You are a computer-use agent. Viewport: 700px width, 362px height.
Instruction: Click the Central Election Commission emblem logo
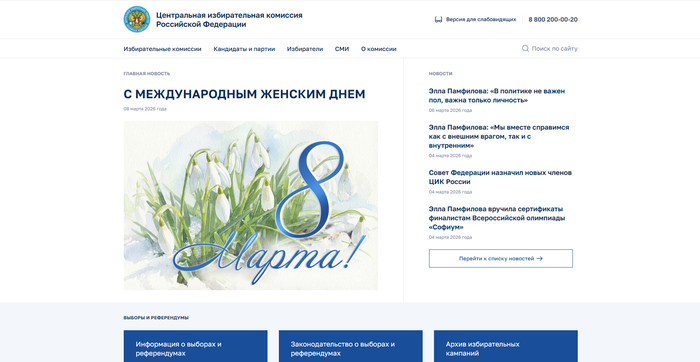(137, 19)
